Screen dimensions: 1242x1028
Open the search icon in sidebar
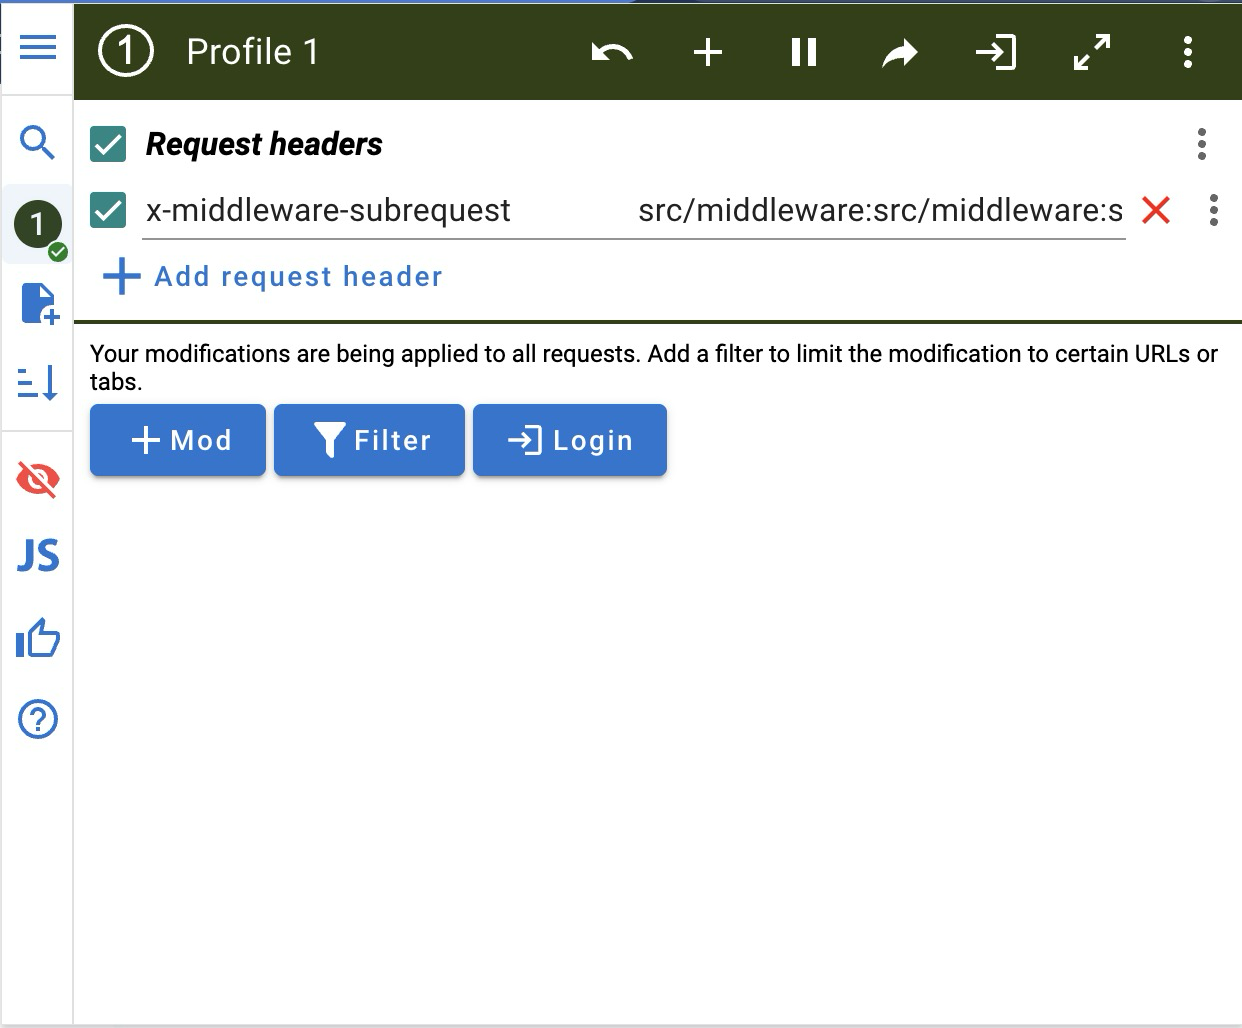click(x=38, y=143)
